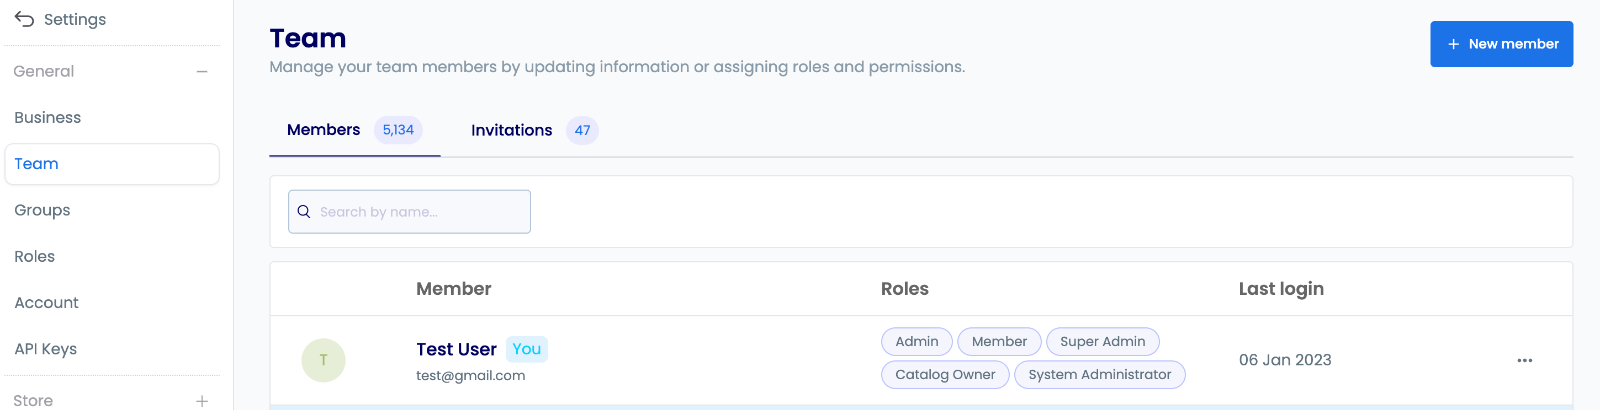Click the Catalog Owner role tag
The height and width of the screenshot is (410, 1600).
(945, 375)
